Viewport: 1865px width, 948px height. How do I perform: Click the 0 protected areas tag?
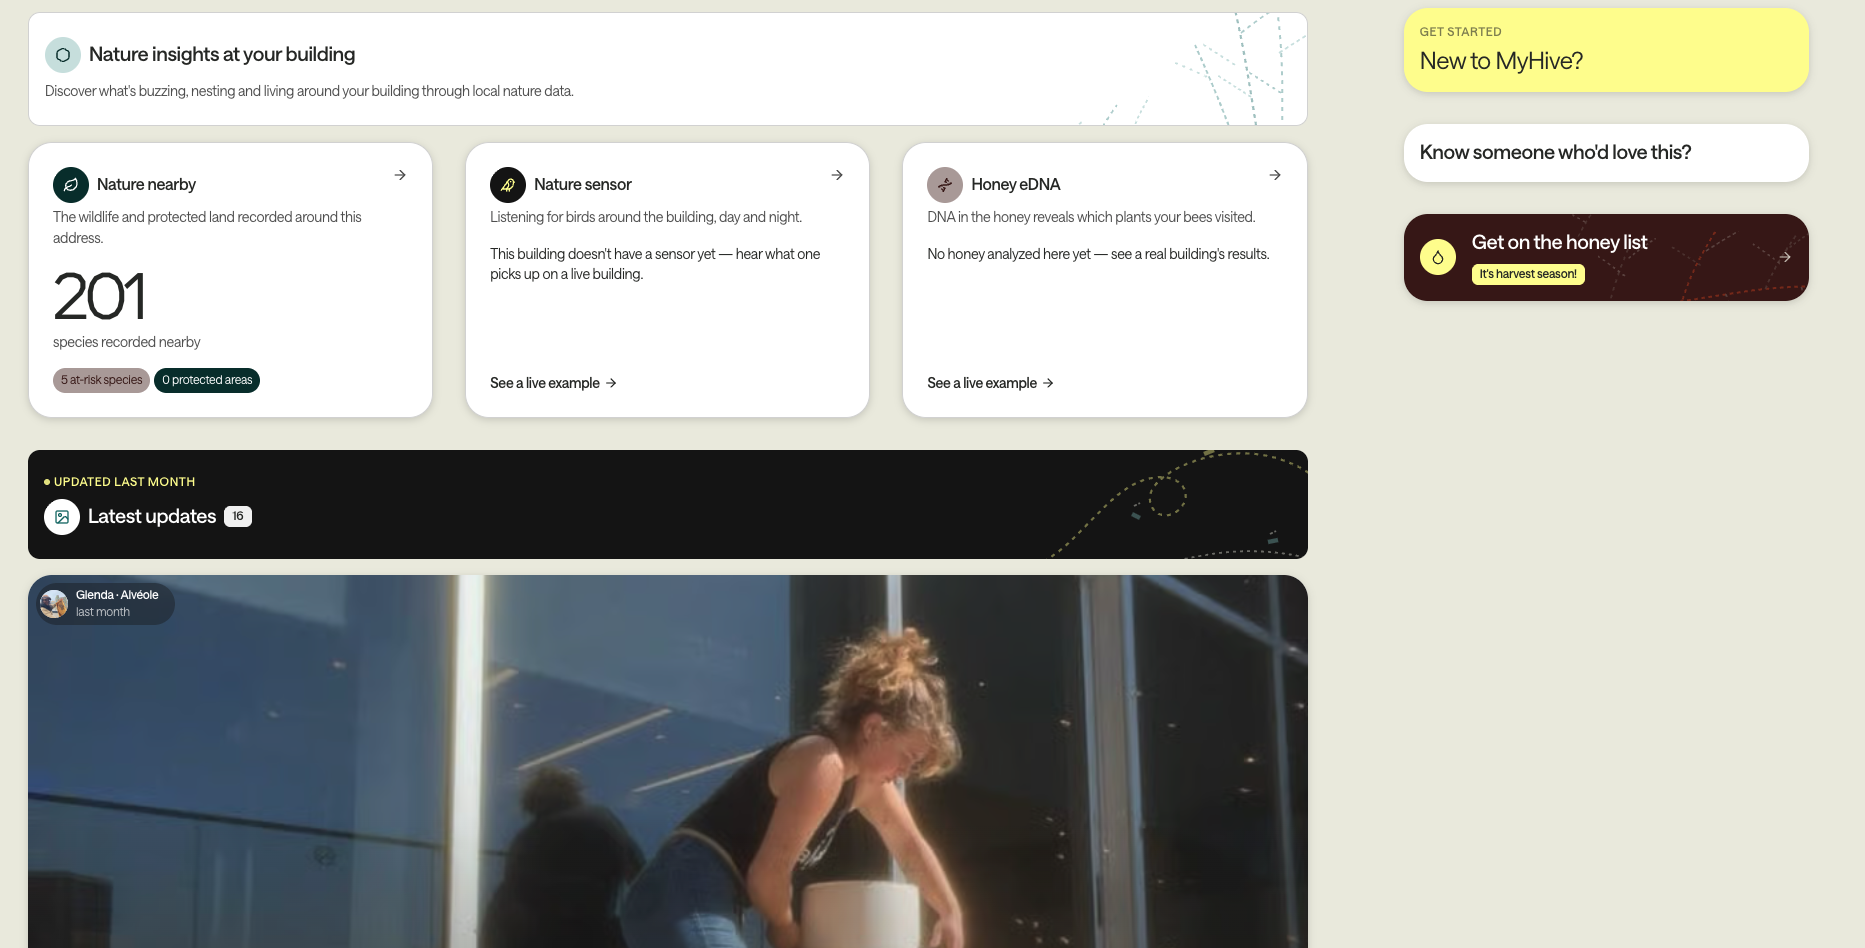coord(207,380)
